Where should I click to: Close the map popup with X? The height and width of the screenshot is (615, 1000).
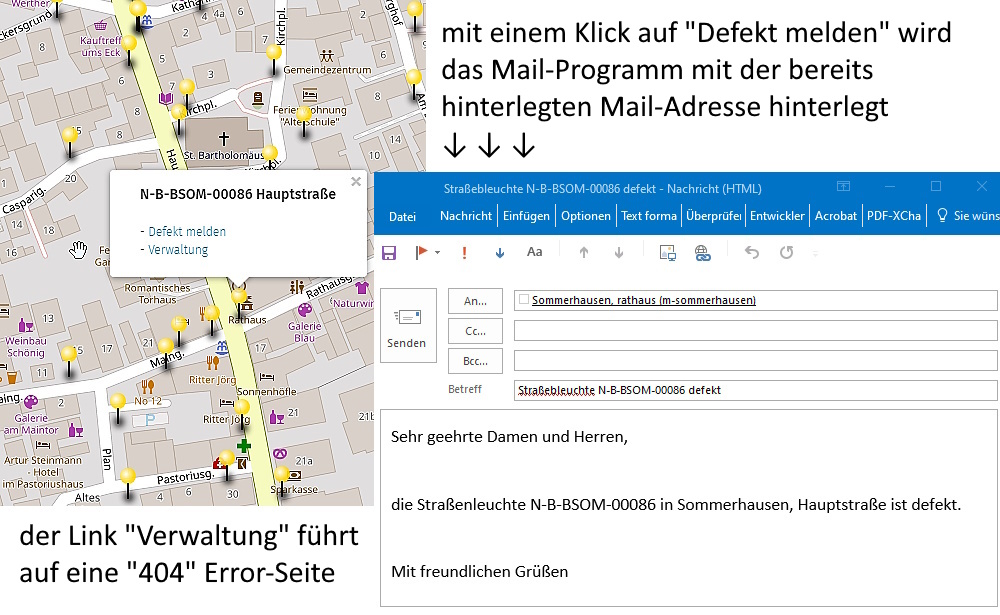tap(355, 182)
